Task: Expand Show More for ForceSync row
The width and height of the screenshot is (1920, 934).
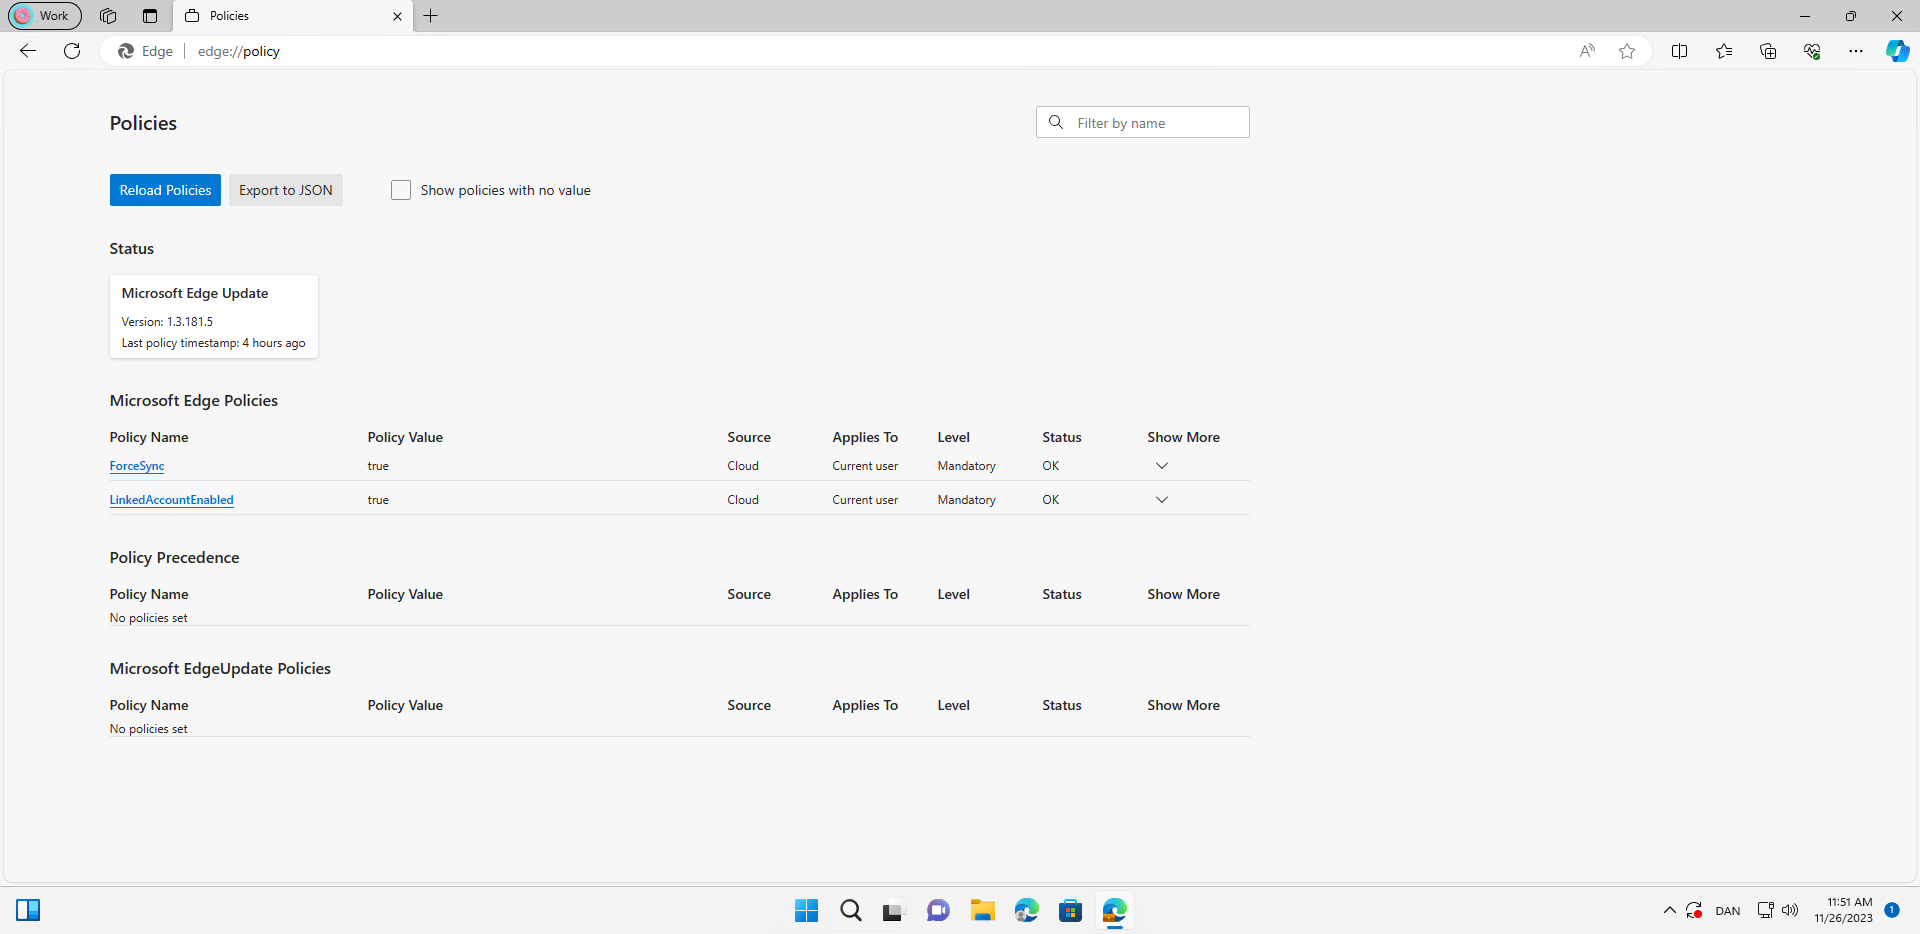Action: (1162, 466)
